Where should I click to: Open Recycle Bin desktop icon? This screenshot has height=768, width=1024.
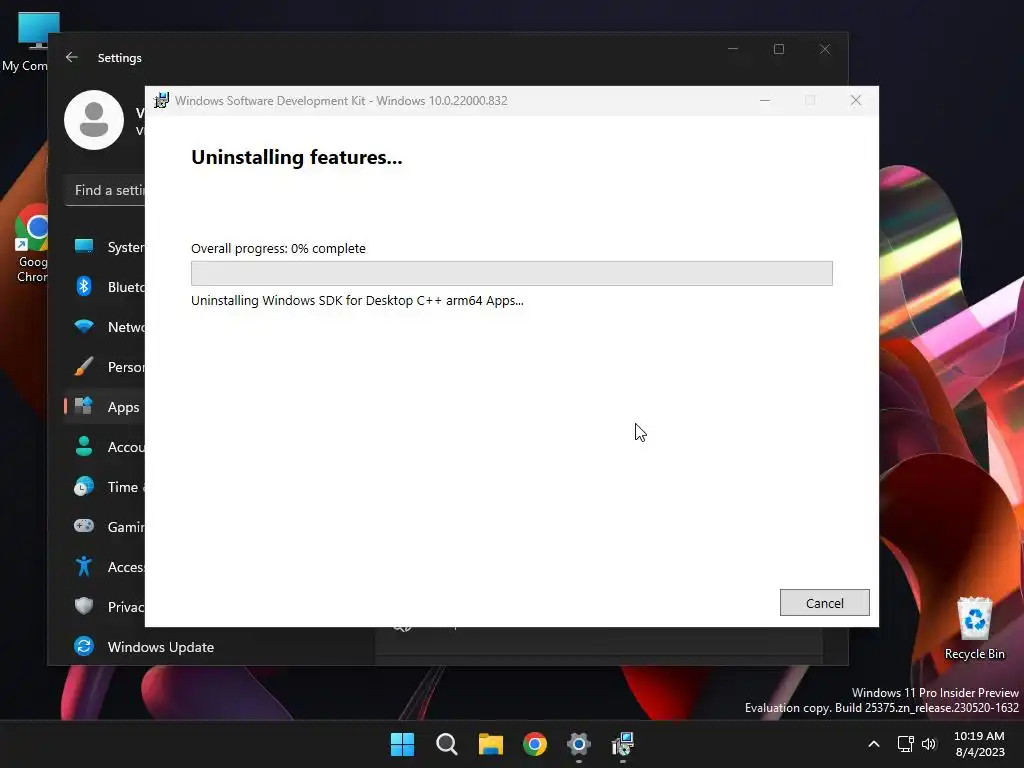click(x=974, y=629)
